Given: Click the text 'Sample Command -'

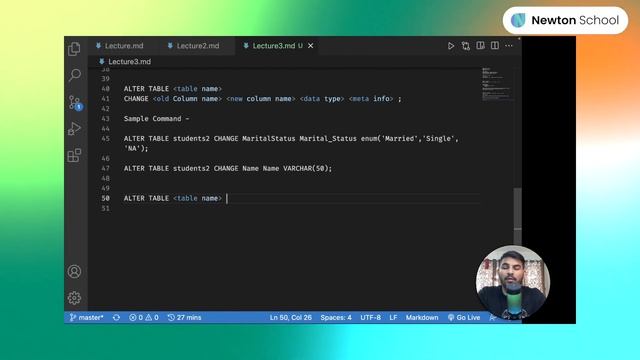Looking at the screenshot, I should click(156, 119).
